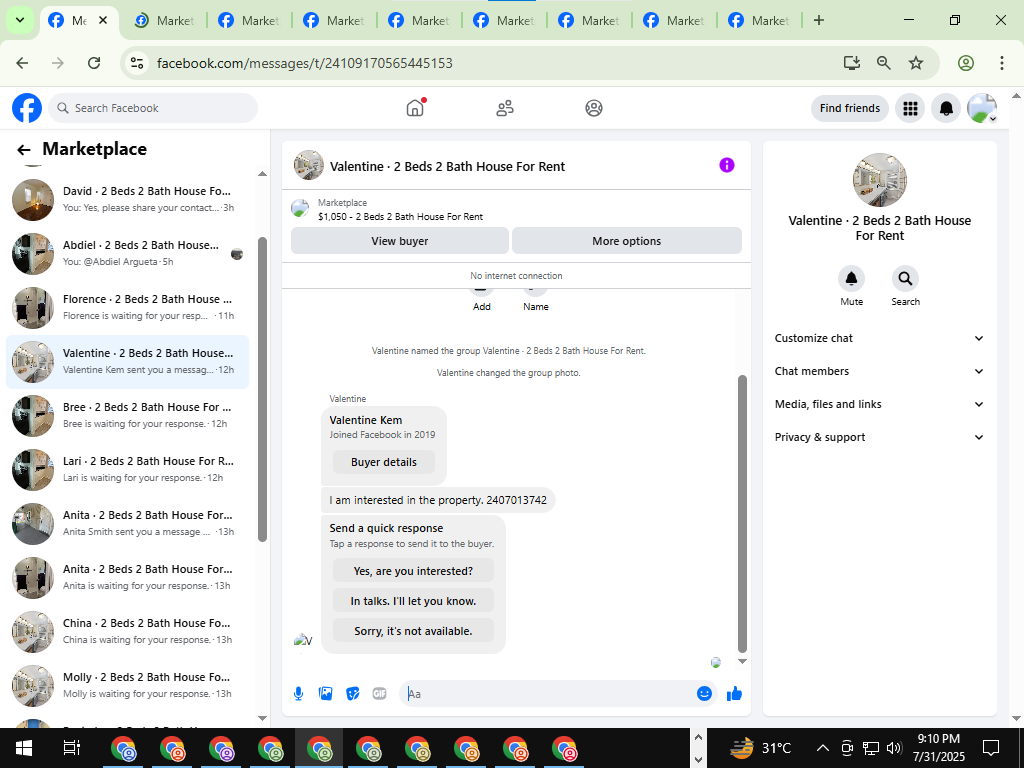The width and height of the screenshot is (1024, 768).
Task: Open browser zoom magnifier icon
Action: 884,63
